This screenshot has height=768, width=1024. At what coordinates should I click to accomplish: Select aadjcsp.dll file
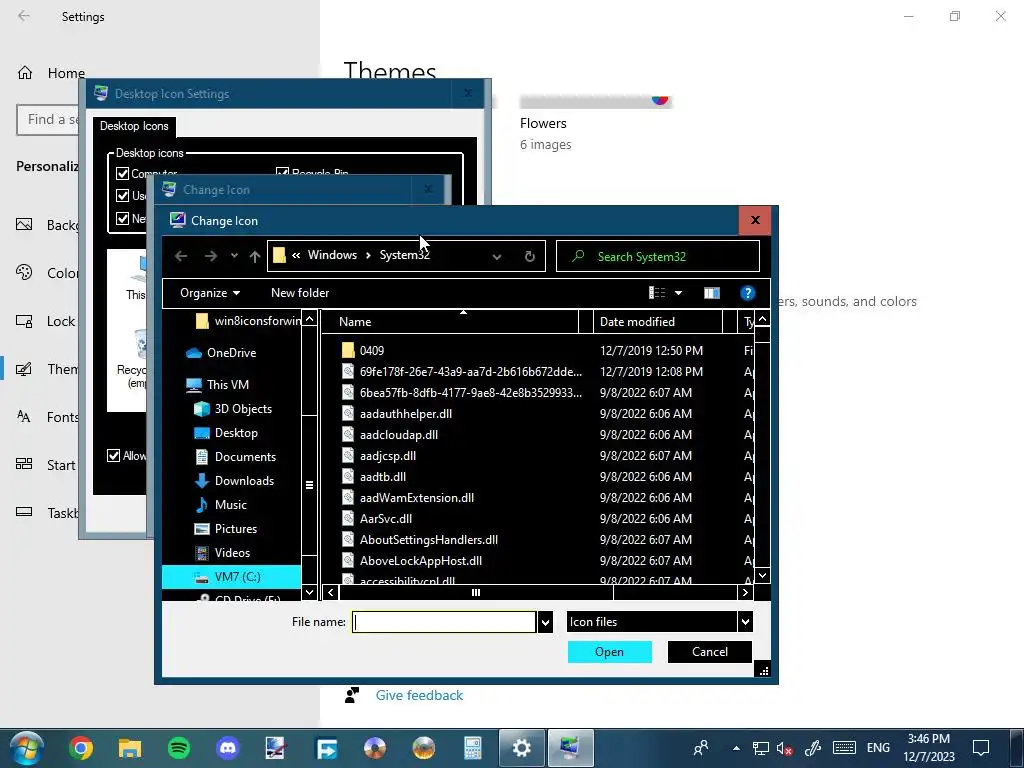point(387,455)
